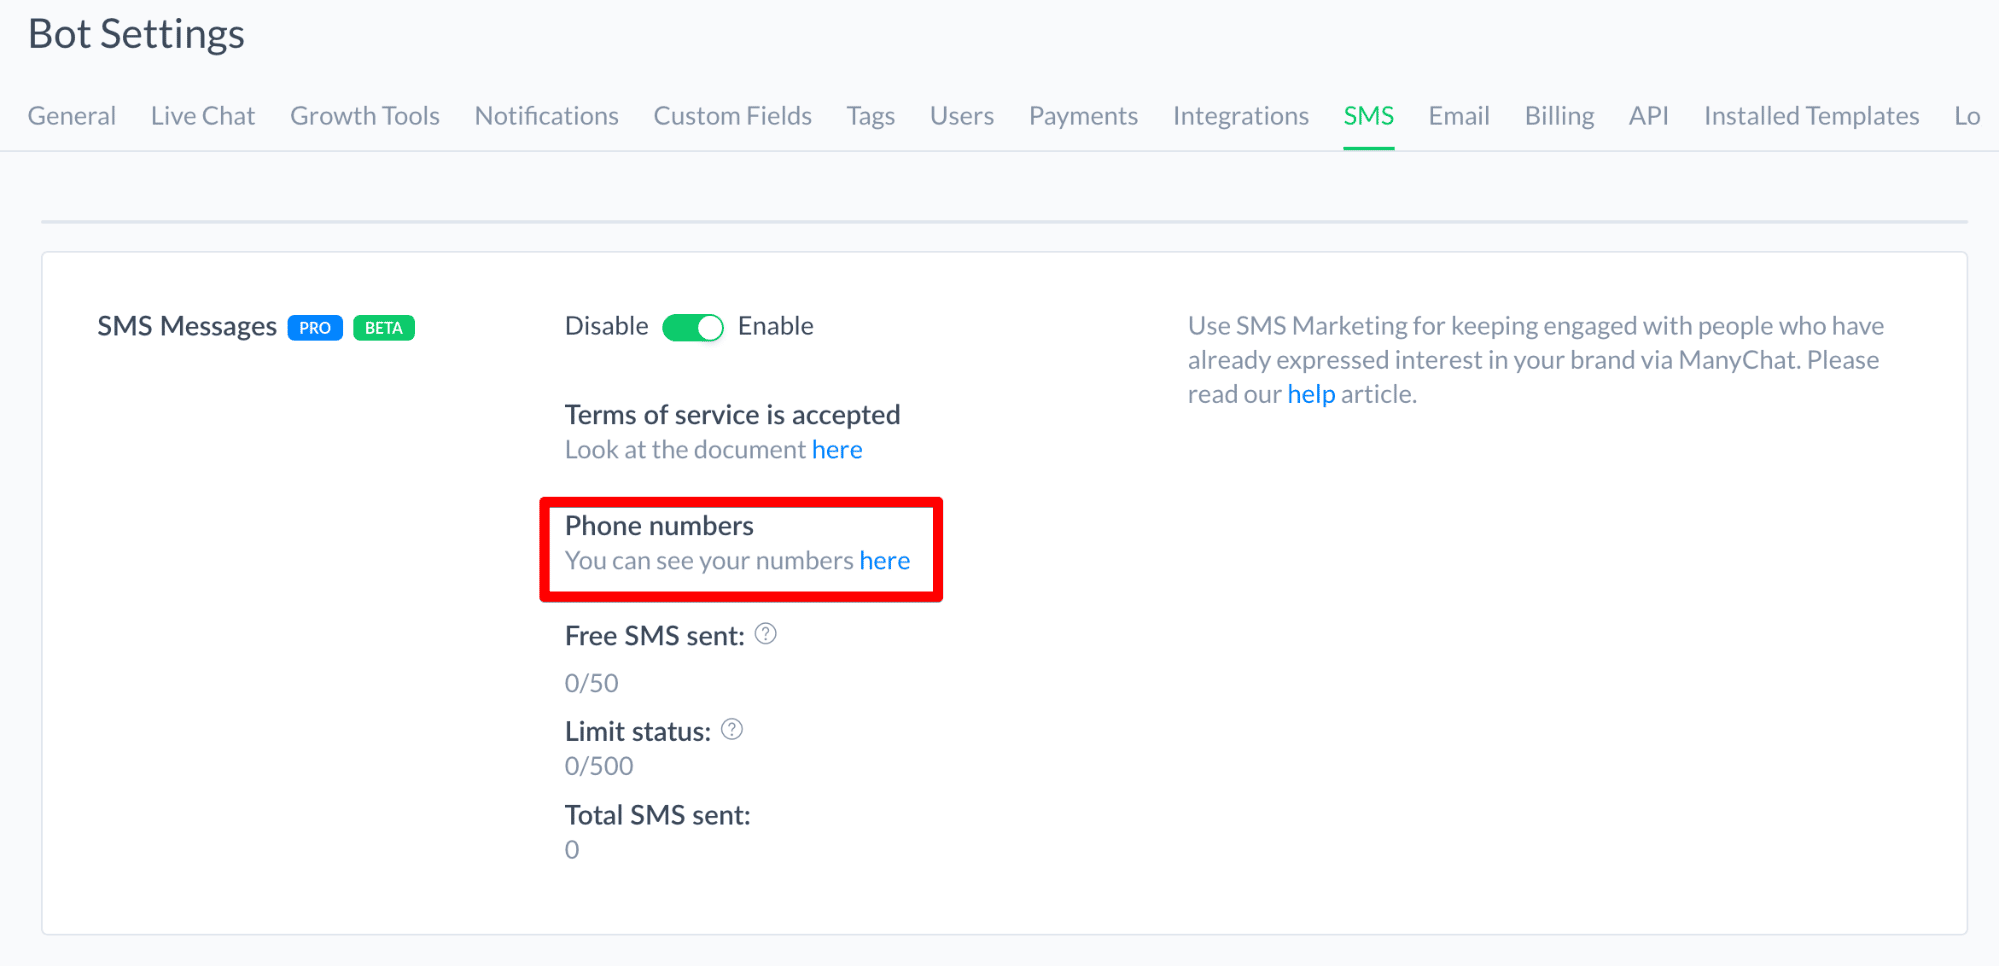Switch to the API tab

1649,116
